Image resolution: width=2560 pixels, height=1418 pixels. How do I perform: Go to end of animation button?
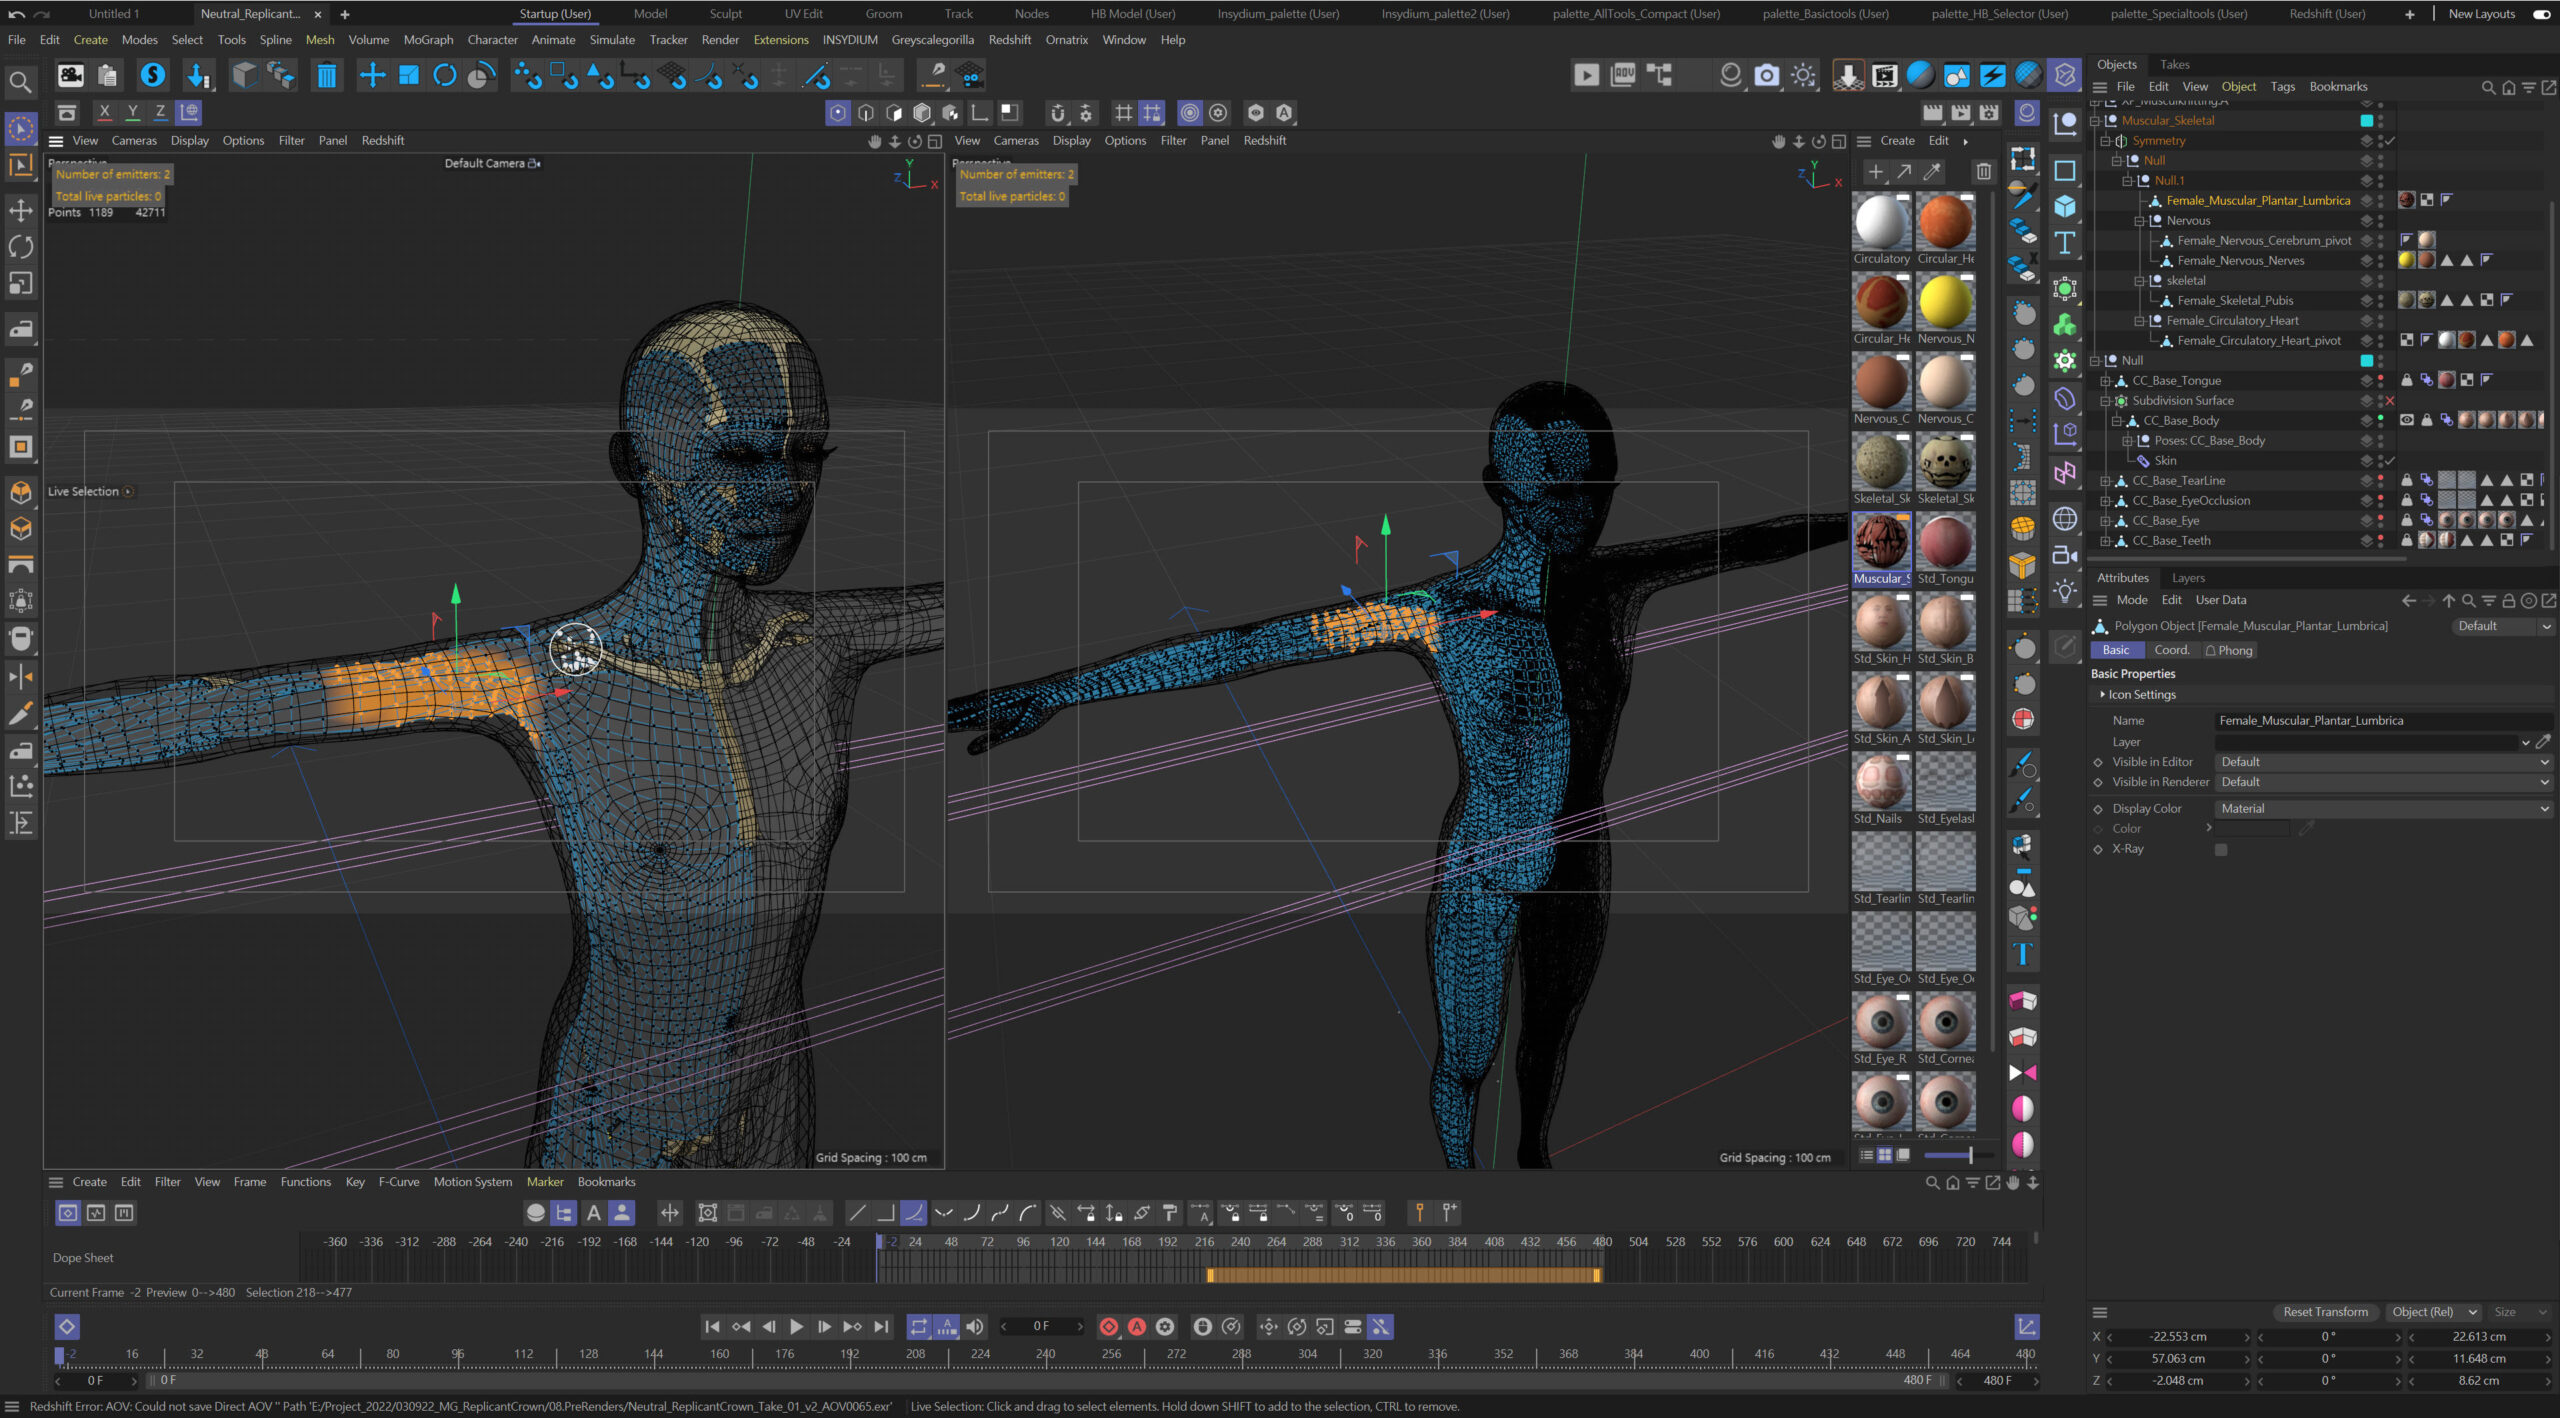[881, 1327]
